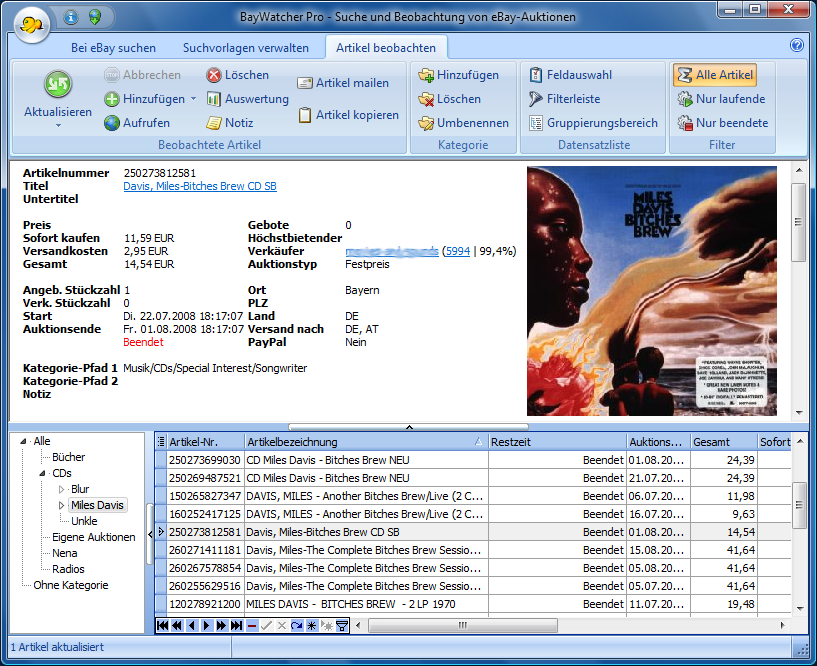817x666 pixels.
Task: Sort by Artikel-Nr. column header
Action: coord(205,442)
